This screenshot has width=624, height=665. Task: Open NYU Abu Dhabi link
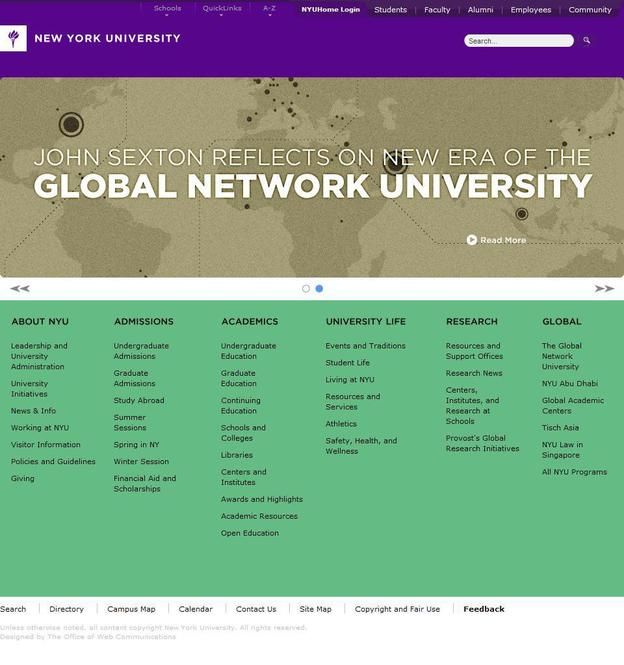tap(570, 383)
